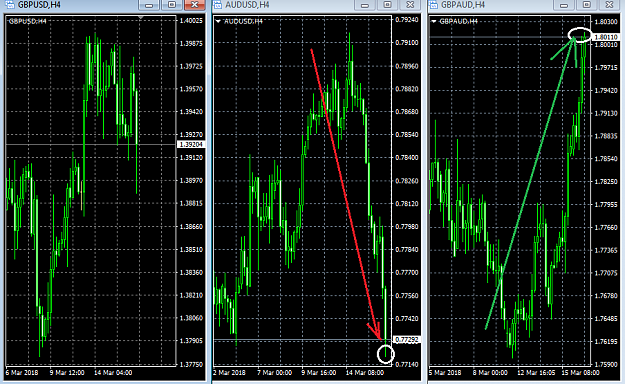Select the GBPAUD,H4 title bar text
Image resolution: width=625 pixels, height=384 pixels.
pos(463,5)
